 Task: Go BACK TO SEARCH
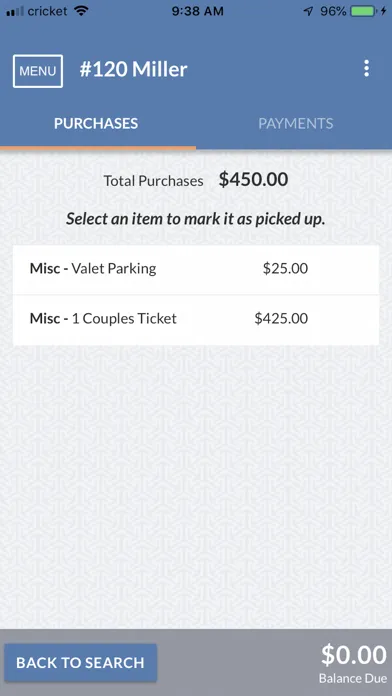(x=80, y=663)
